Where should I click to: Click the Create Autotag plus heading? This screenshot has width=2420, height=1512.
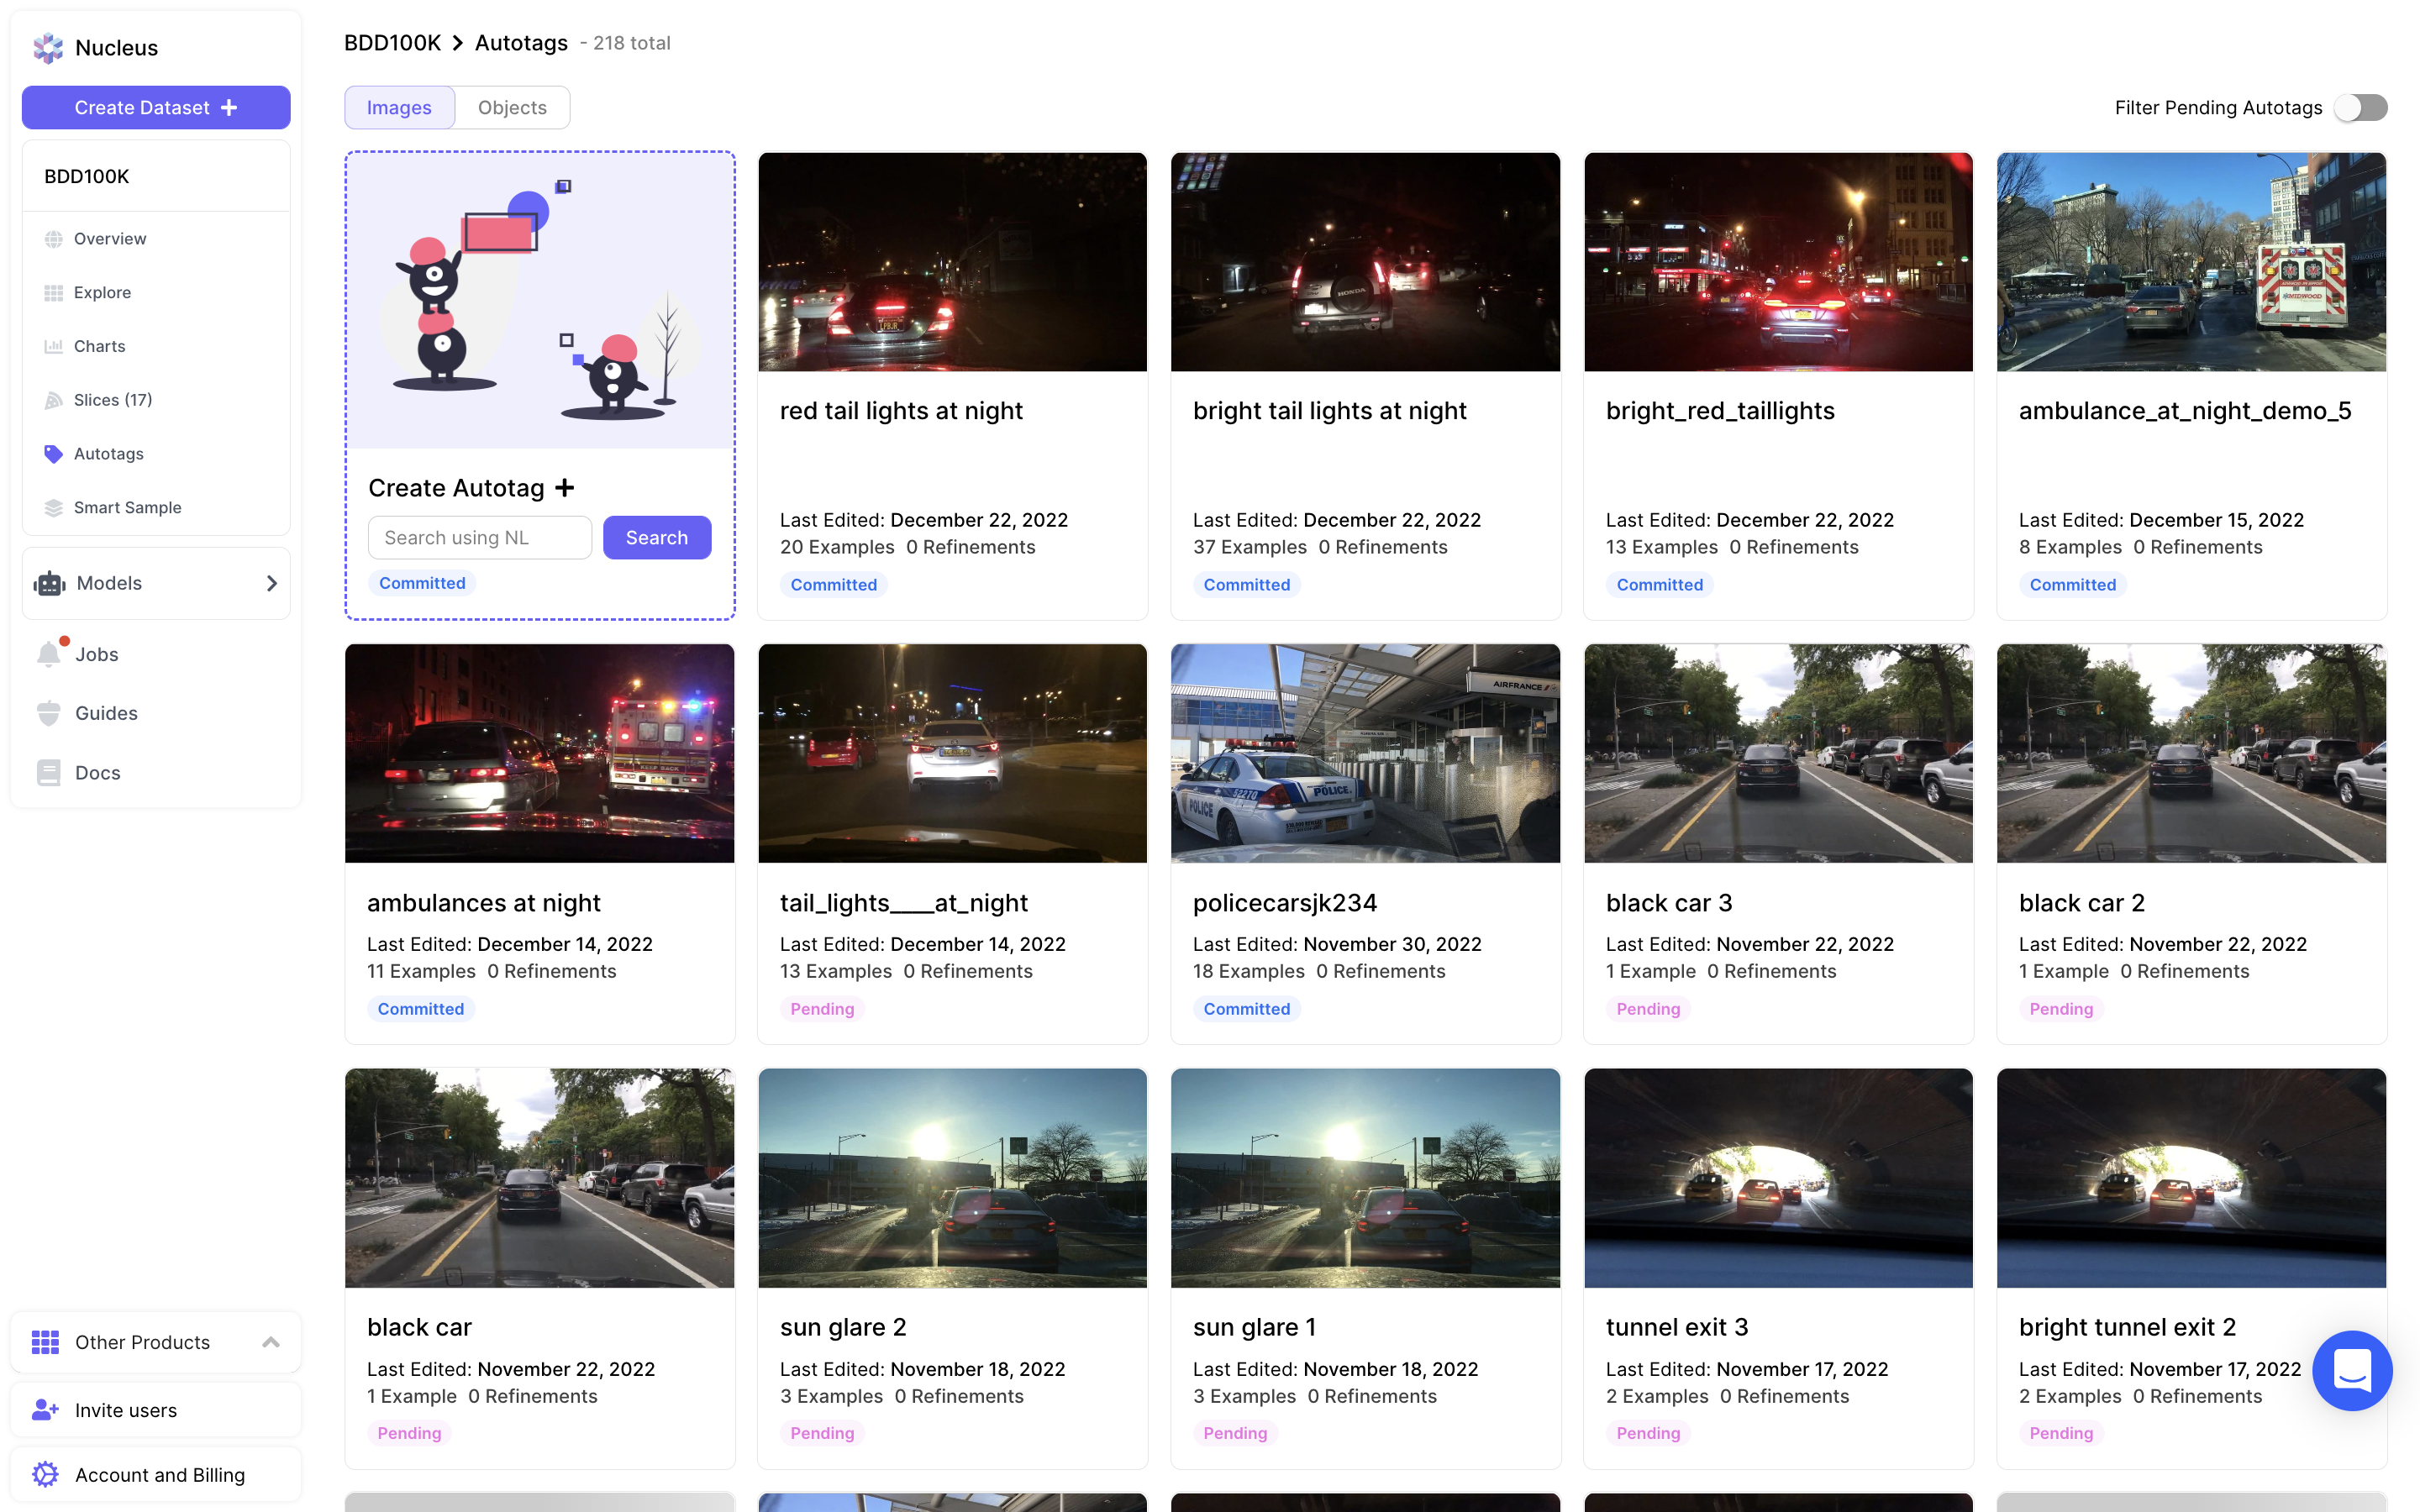point(471,487)
